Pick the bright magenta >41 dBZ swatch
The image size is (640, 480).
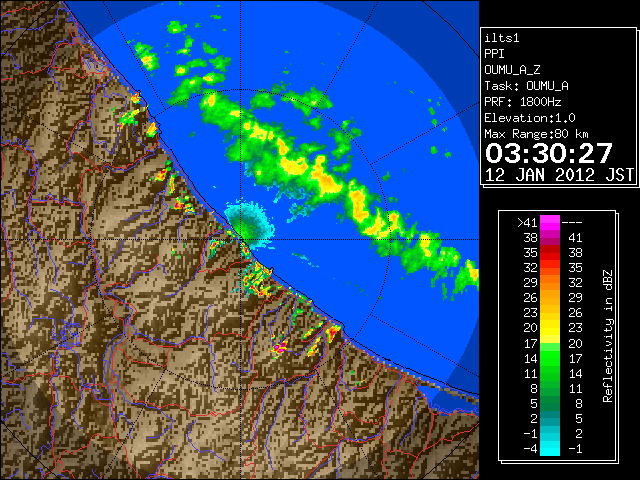[550, 223]
